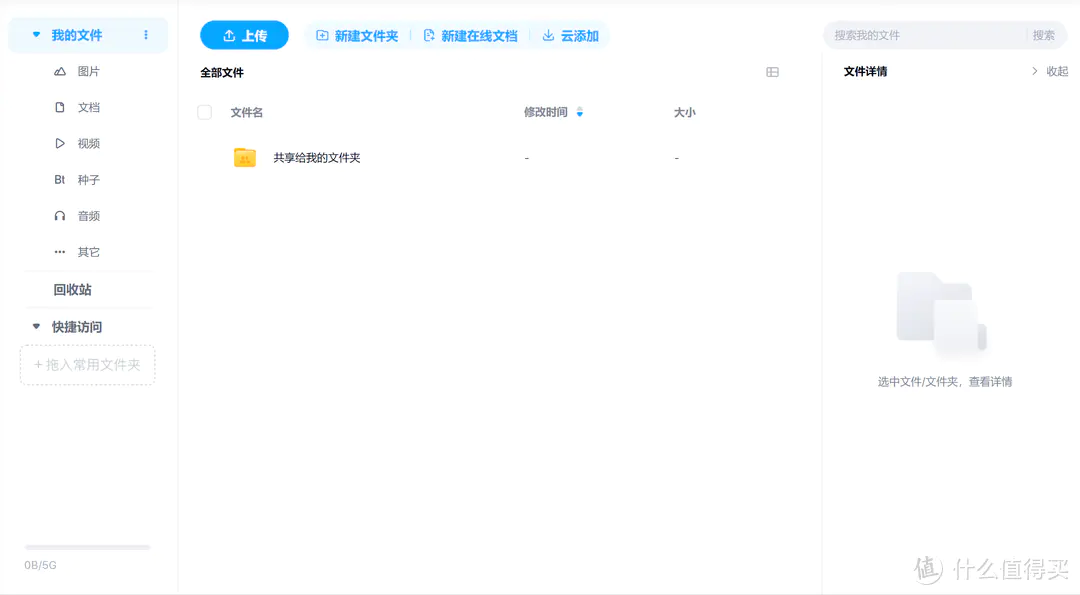Select the Bt 种子 torrent icon
Image resolution: width=1080 pixels, height=595 pixels.
tap(62, 179)
